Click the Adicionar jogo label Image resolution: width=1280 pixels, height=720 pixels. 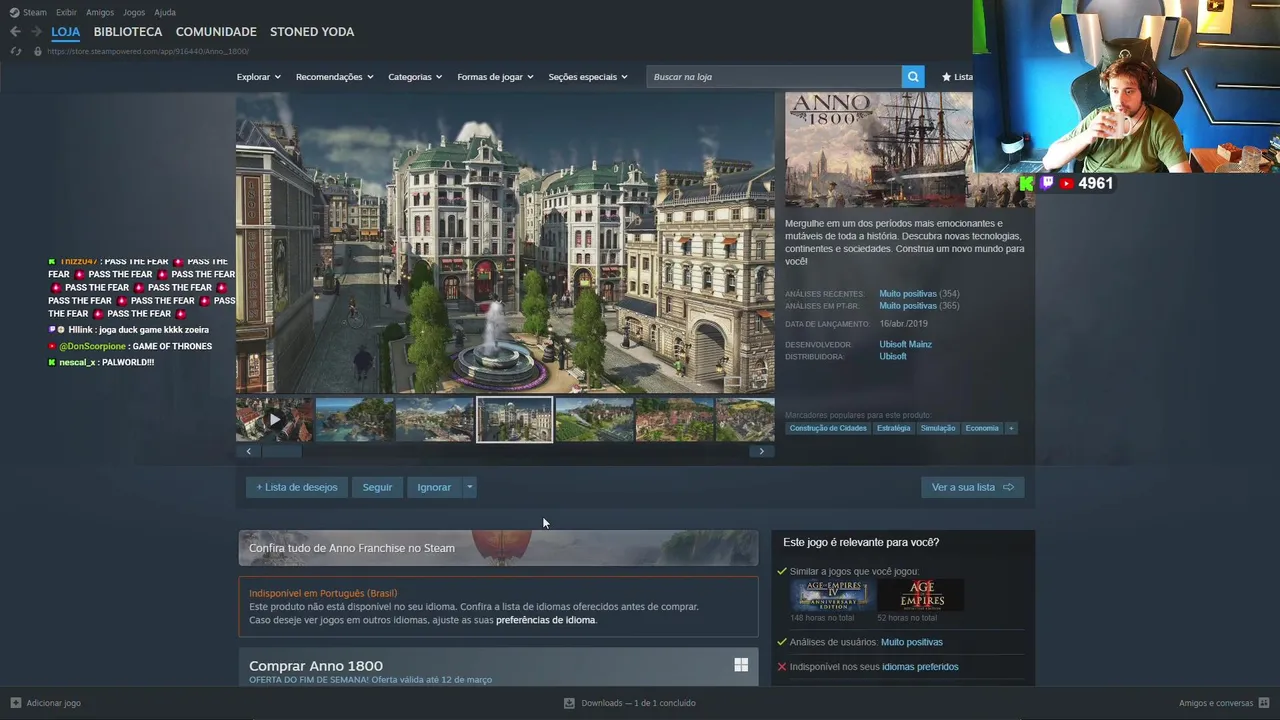[54, 703]
